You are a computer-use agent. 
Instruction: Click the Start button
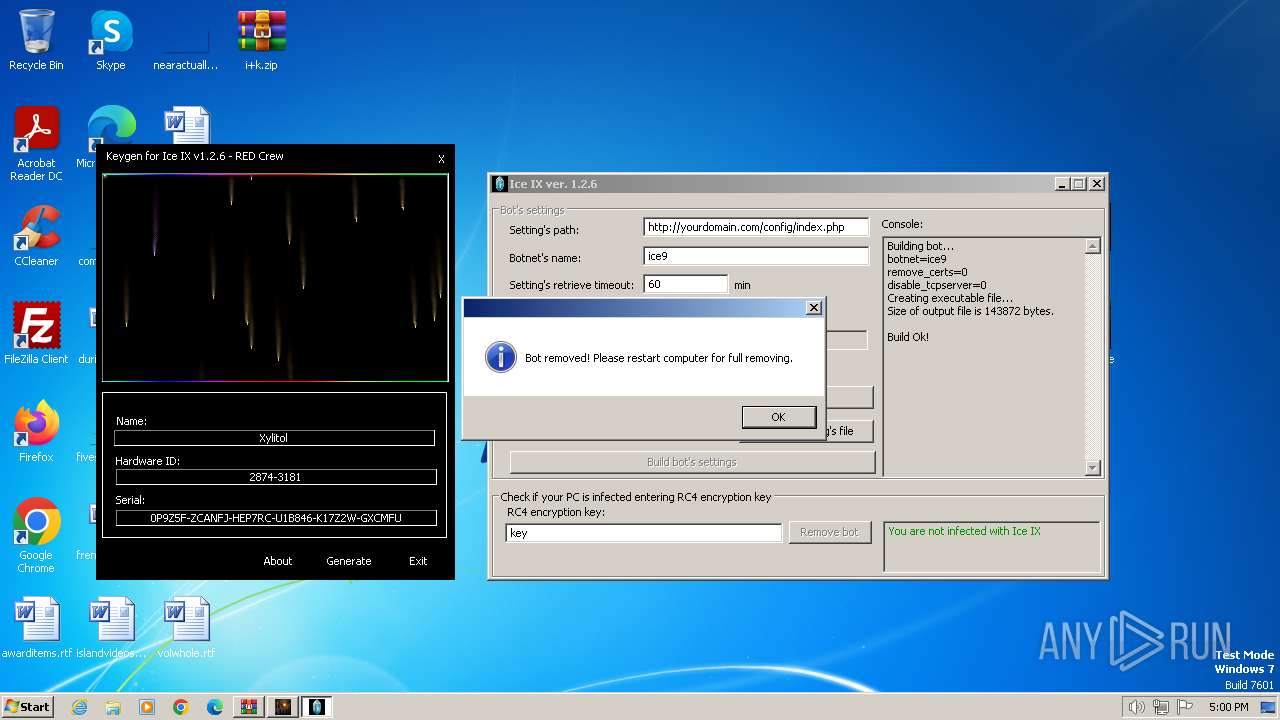click(27, 706)
